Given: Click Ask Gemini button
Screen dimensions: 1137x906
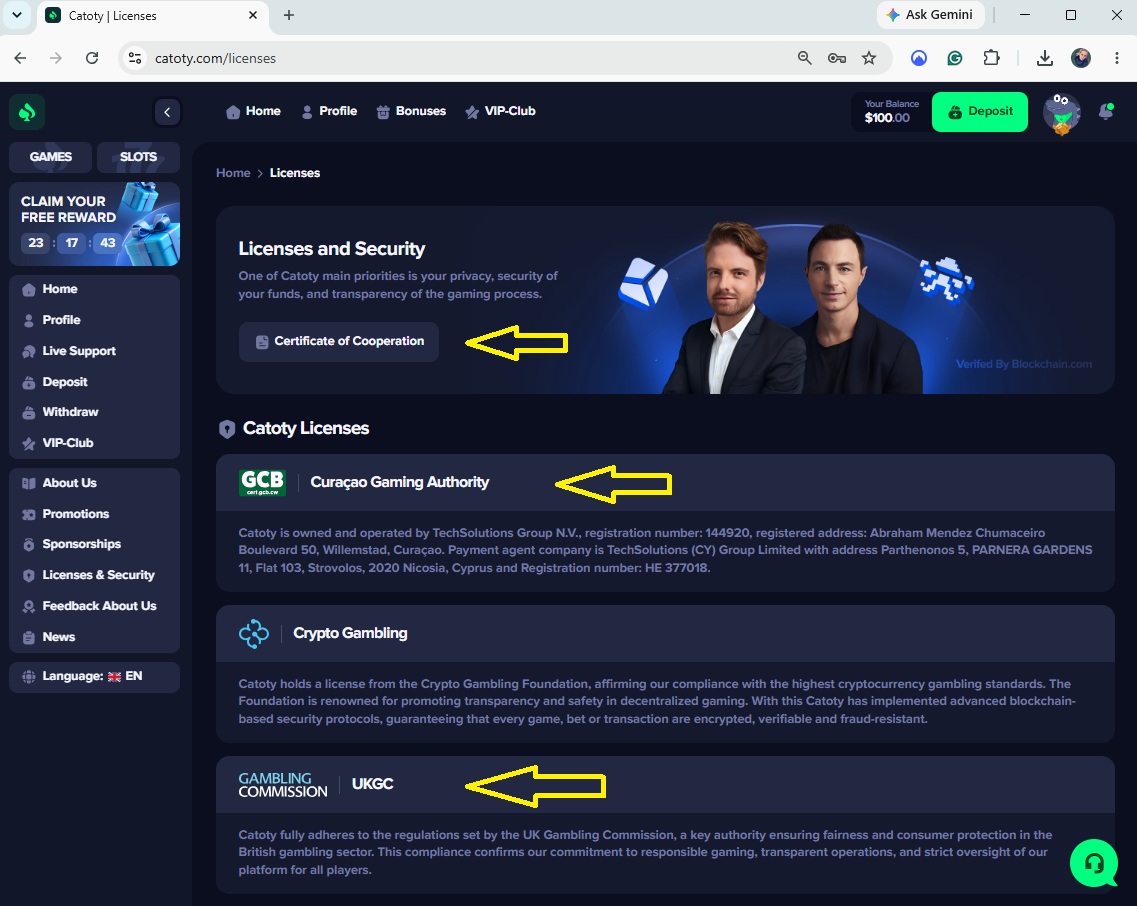Looking at the screenshot, I should point(930,15).
